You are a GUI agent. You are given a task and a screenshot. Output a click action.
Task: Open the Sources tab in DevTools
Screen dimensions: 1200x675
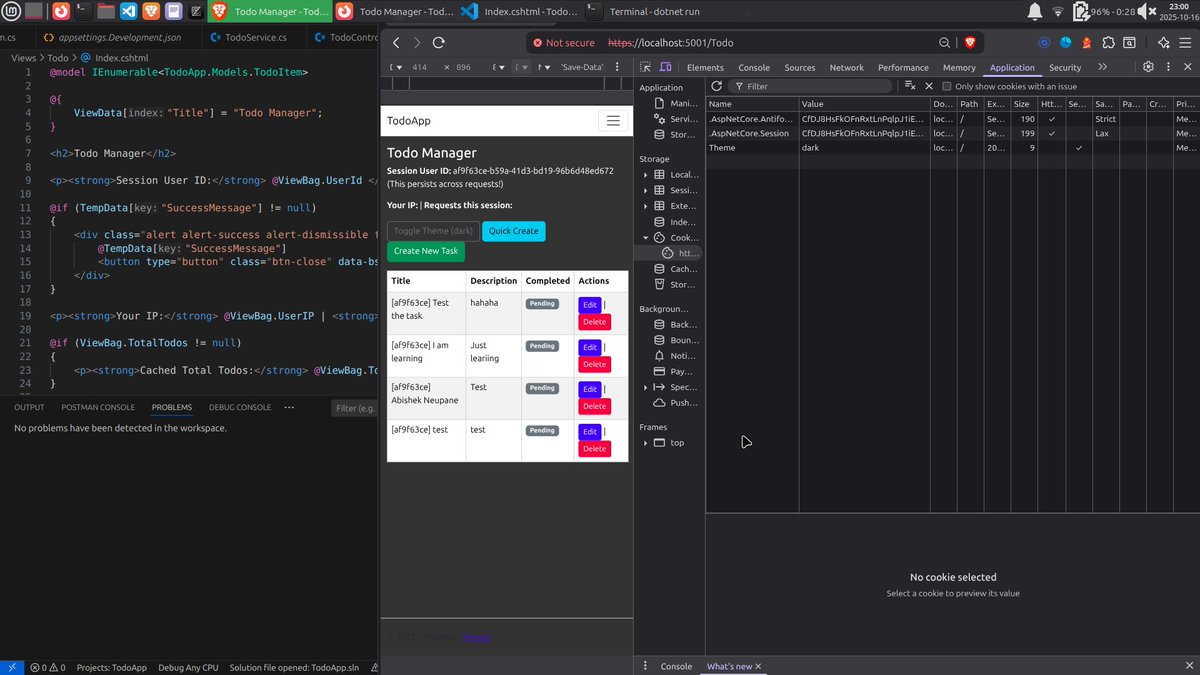(800, 67)
